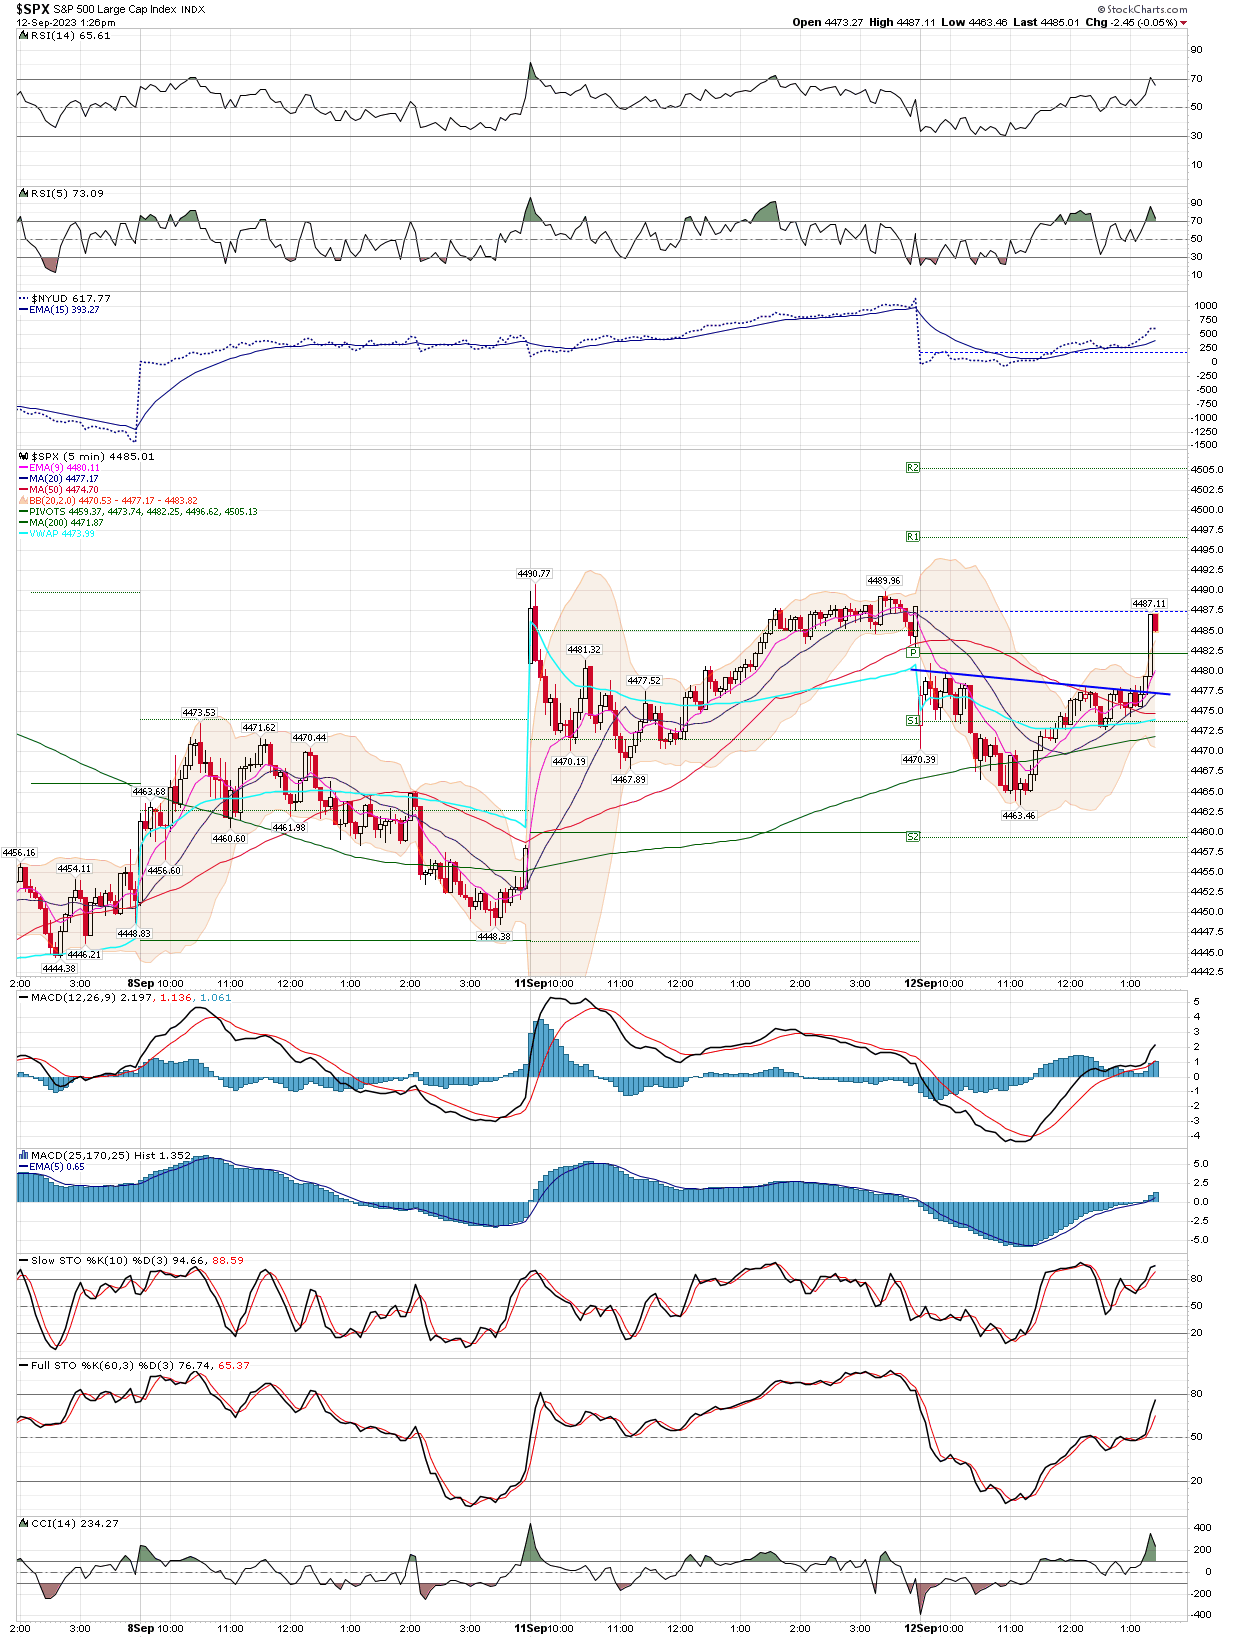Click the candlestick icon beside $SPX (5 min)

[23, 457]
